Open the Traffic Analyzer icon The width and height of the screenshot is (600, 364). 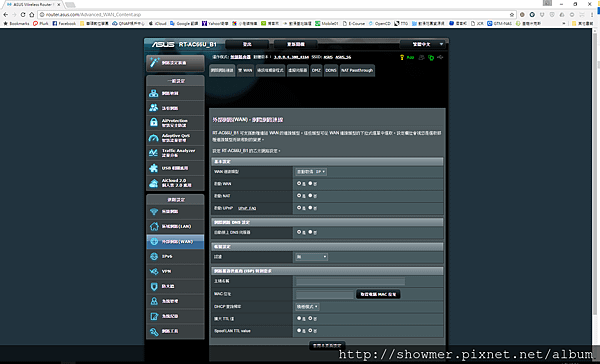[153, 153]
